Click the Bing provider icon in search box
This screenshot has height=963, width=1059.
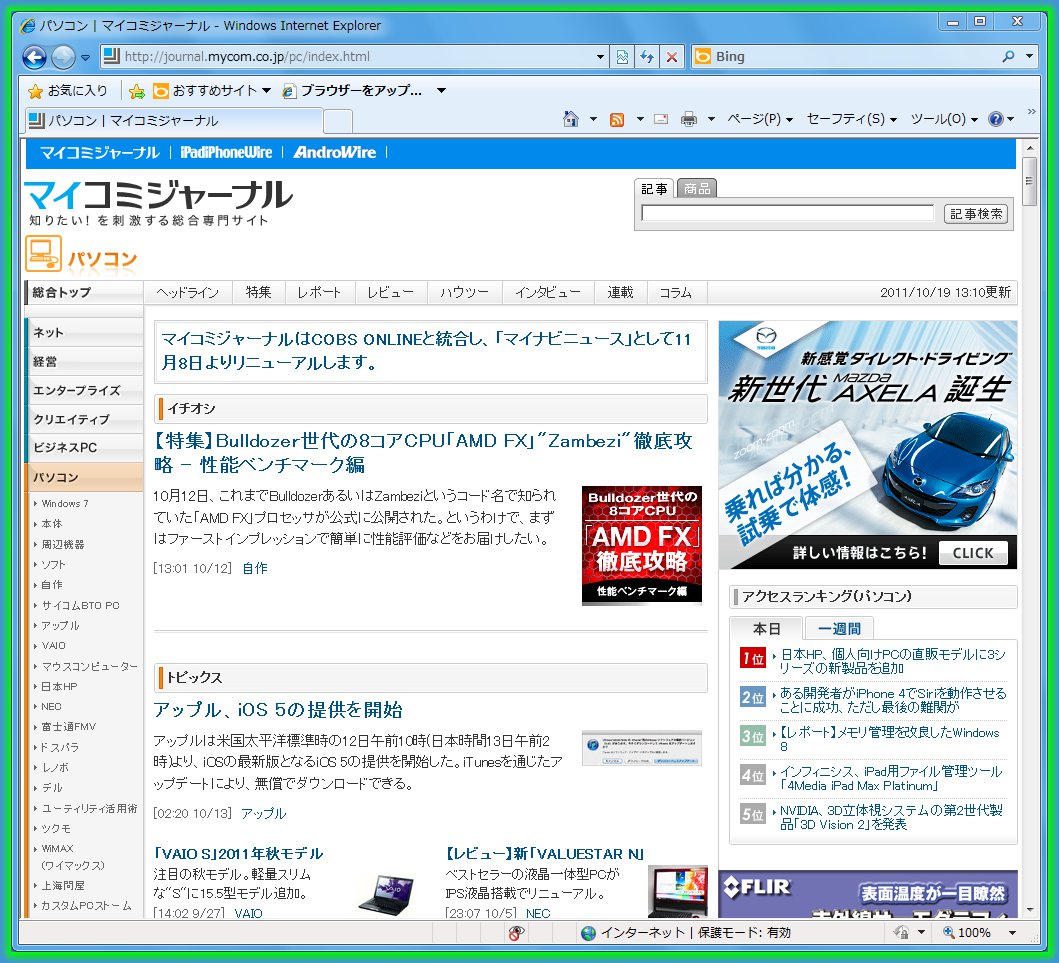point(703,57)
